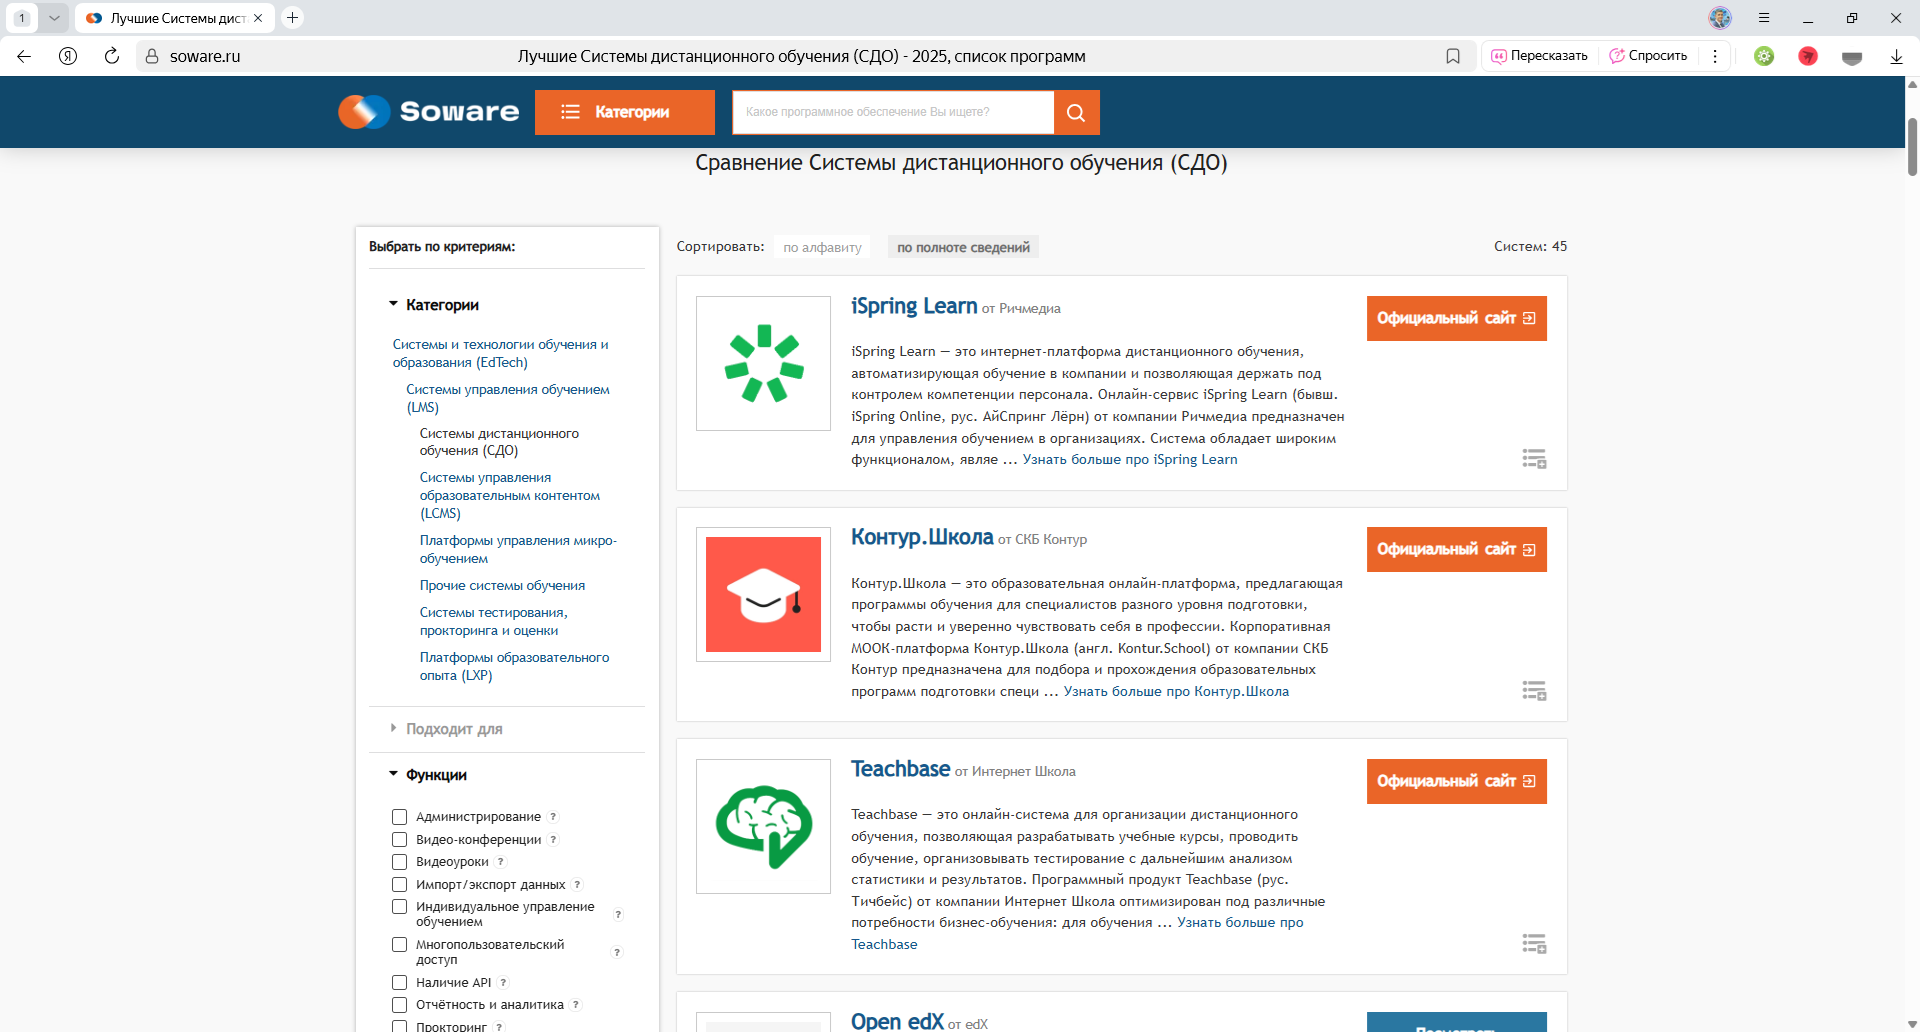Open the Категории dropdown menu
The image size is (1920, 1036).
click(624, 112)
